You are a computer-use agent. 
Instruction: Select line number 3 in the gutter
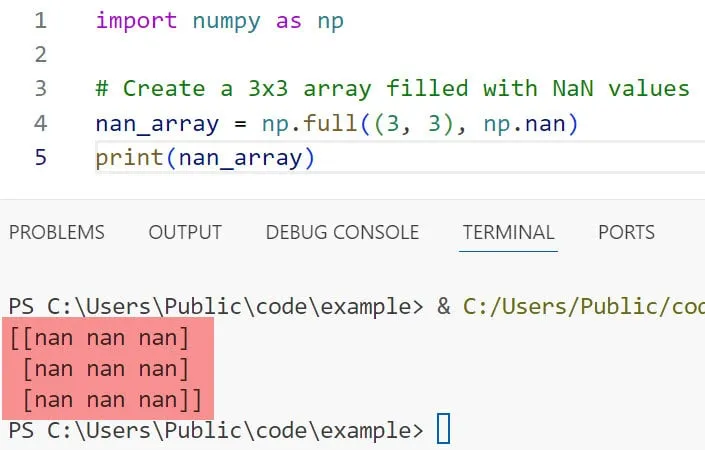pyautogui.click(x=40, y=88)
